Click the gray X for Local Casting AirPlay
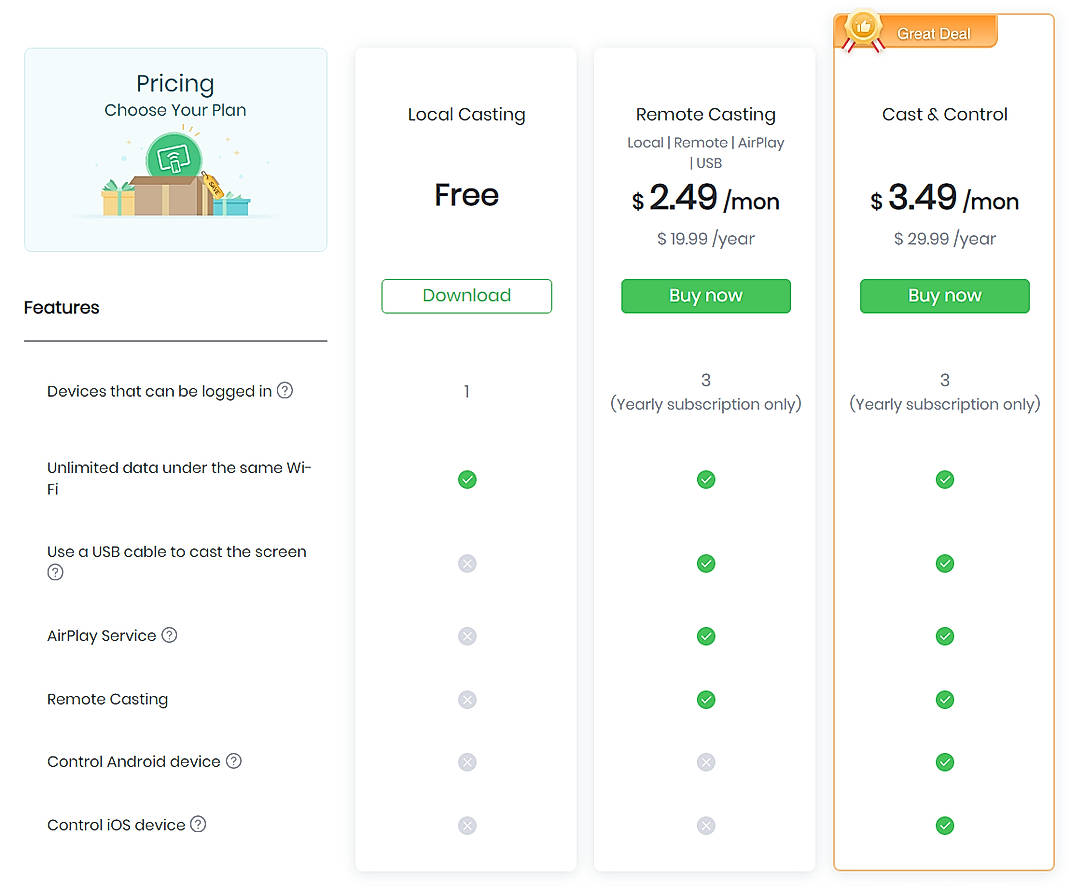Screen dimensions: 1070x891 coord(466,636)
